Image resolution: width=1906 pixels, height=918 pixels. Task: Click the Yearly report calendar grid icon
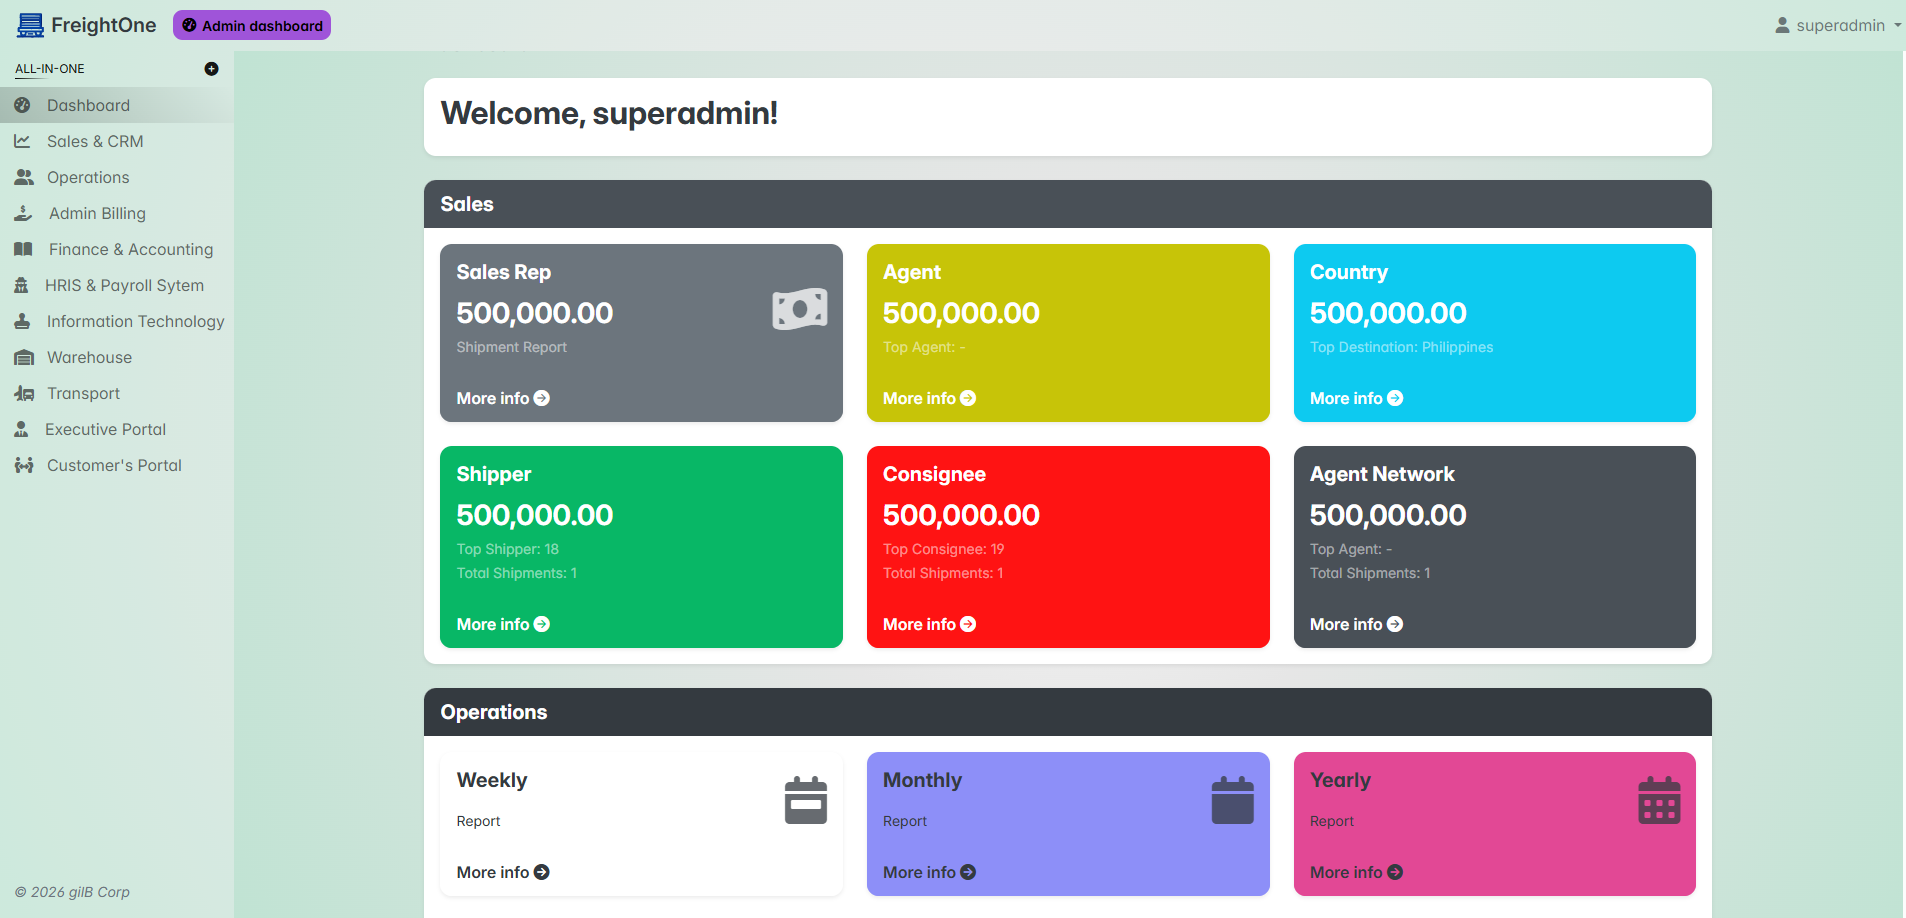pos(1659,800)
